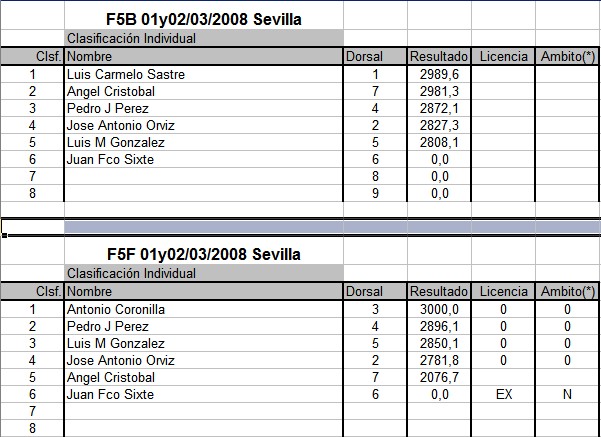This screenshot has width=601, height=437.
Task: Select the cell with result 2872,1
Action: tap(439, 108)
